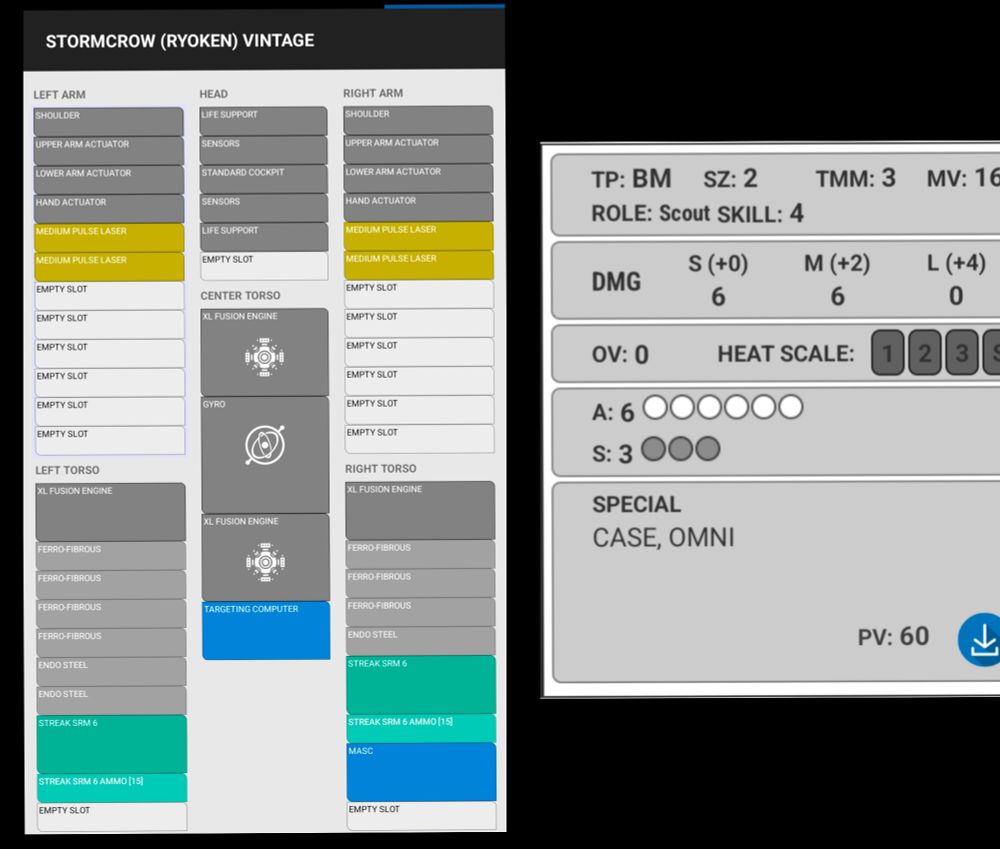The width and height of the screenshot is (1000, 849).
Task: Click the top Life Support slot in Head
Action: (x=263, y=121)
